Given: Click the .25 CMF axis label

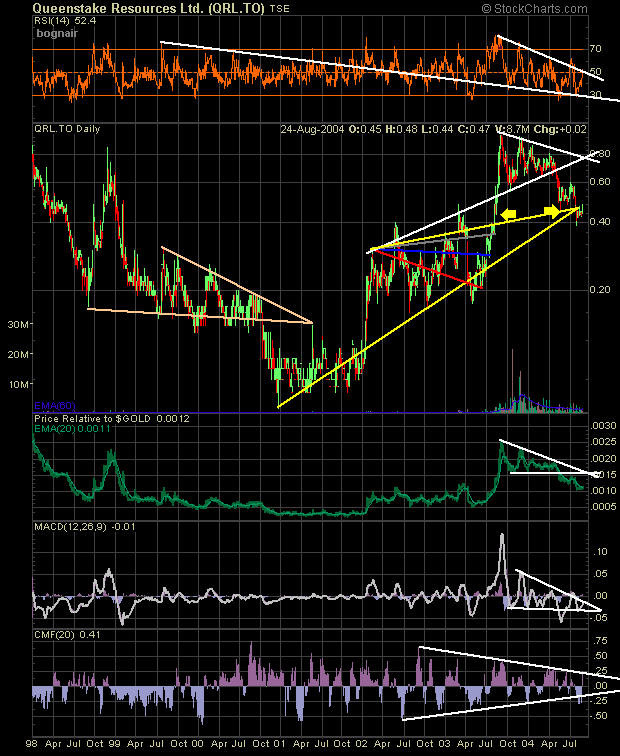Looking at the screenshot, I should pos(601,671).
